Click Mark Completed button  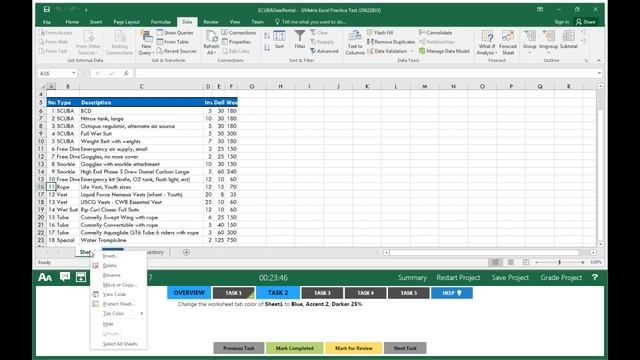coord(295,348)
